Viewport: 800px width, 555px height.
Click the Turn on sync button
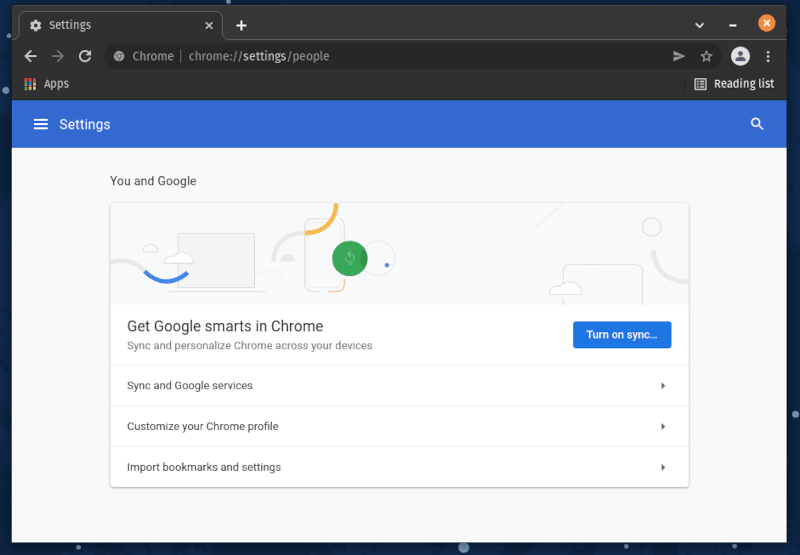click(621, 335)
